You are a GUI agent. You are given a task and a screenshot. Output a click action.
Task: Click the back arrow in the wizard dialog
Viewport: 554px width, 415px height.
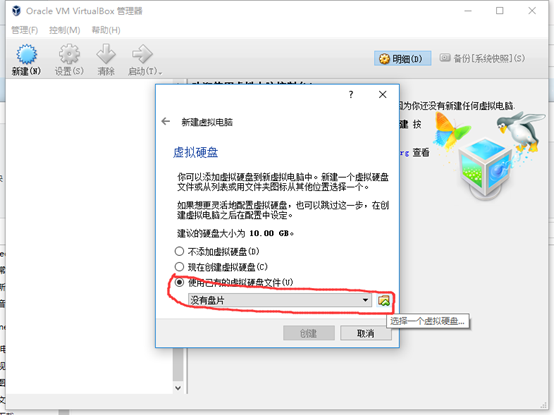pyautogui.click(x=166, y=121)
